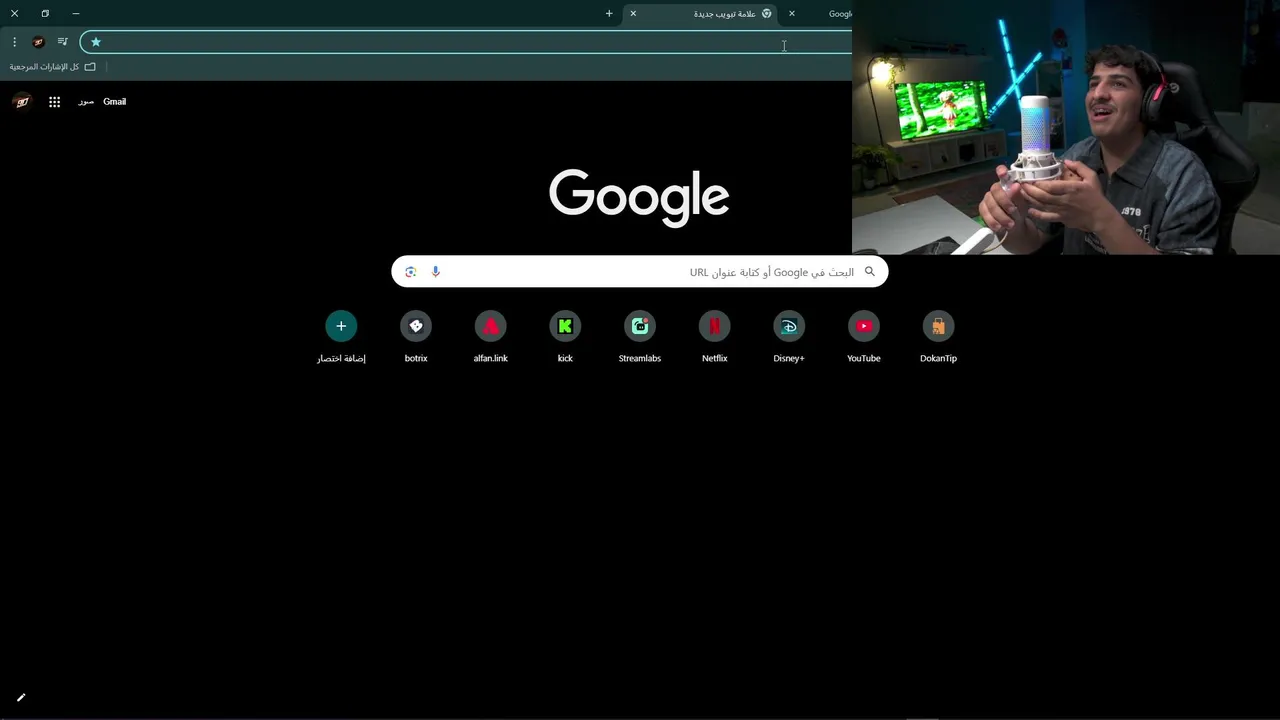Open the Netflix shortcut
1280x720 pixels.
click(714, 338)
